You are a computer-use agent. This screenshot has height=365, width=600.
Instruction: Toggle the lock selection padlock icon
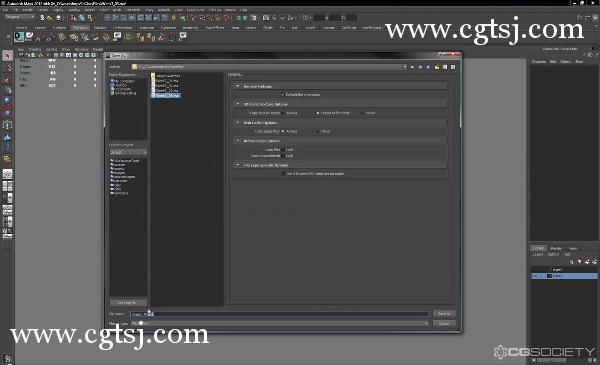(173, 18)
